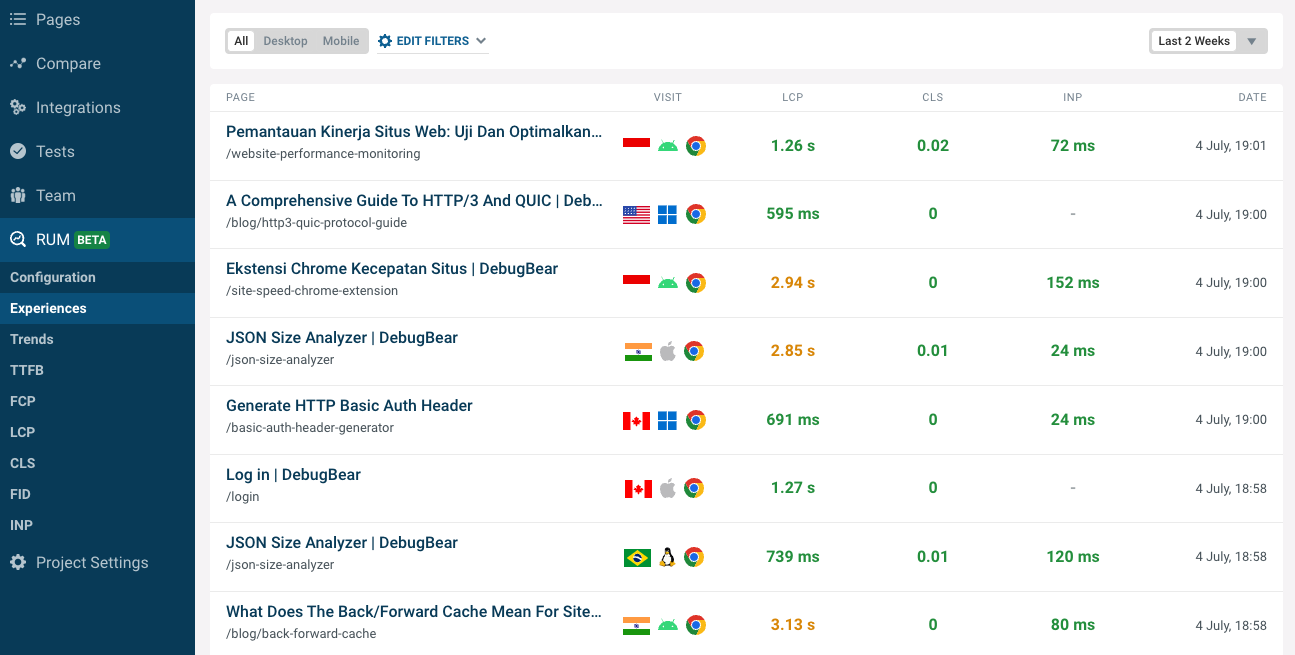Open Integrations in sidebar
The width and height of the screenshot is (1295, 655).
pos(97,107)
